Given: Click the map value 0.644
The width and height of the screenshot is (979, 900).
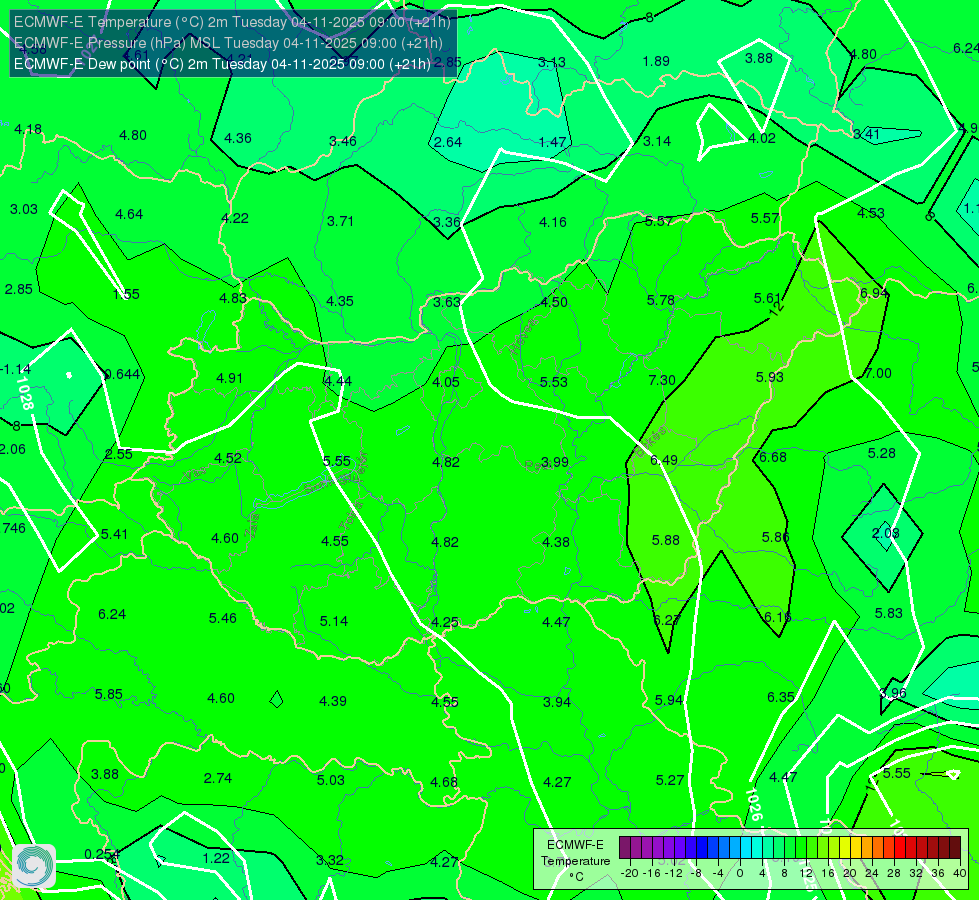Looking at the screenshot, I should click(122, 375).
